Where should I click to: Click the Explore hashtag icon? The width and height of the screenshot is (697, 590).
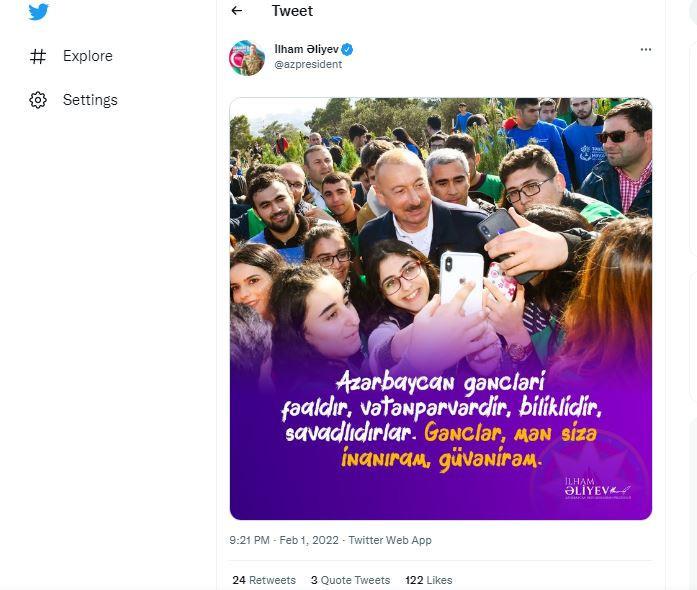click(x=38, y=56)
